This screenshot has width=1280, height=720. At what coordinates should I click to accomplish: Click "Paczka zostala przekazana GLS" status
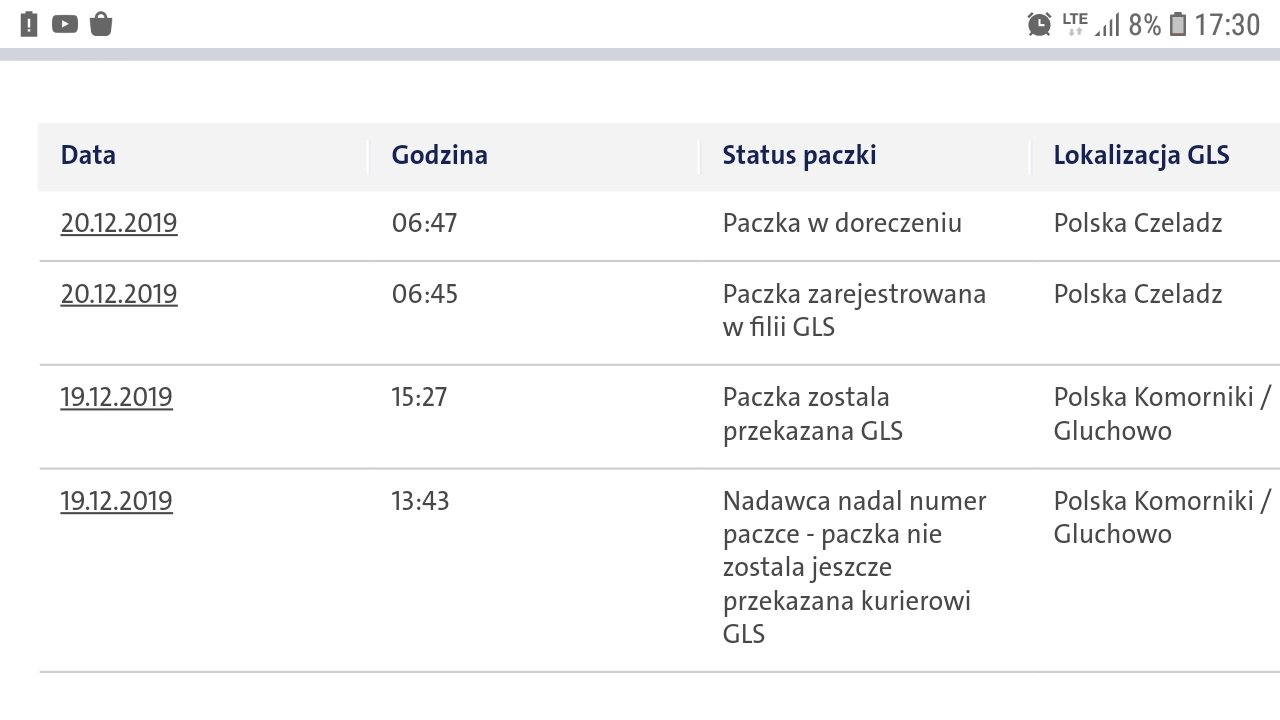point(812,414)
